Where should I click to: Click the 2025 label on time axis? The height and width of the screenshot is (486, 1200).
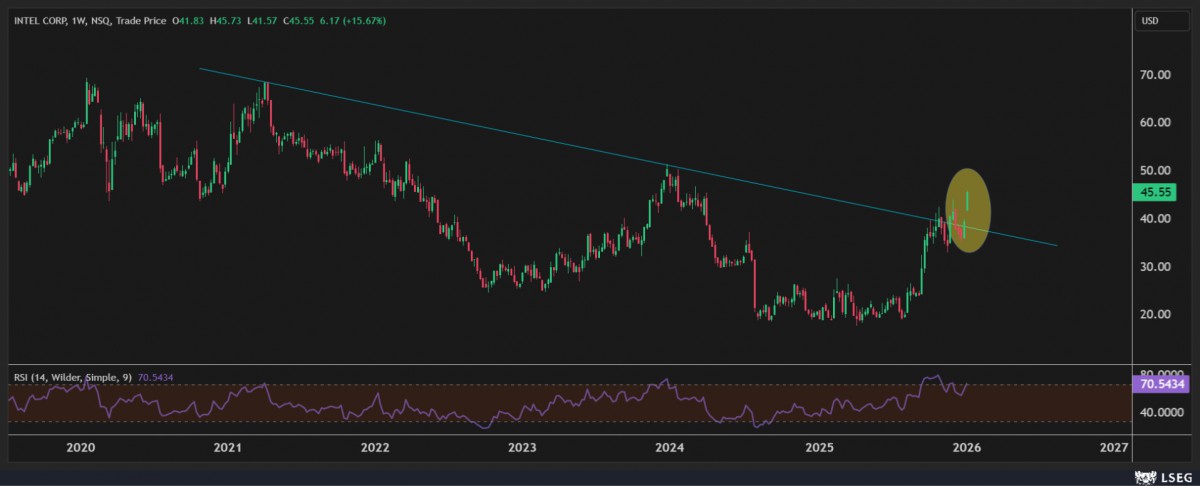click(818, 447)
